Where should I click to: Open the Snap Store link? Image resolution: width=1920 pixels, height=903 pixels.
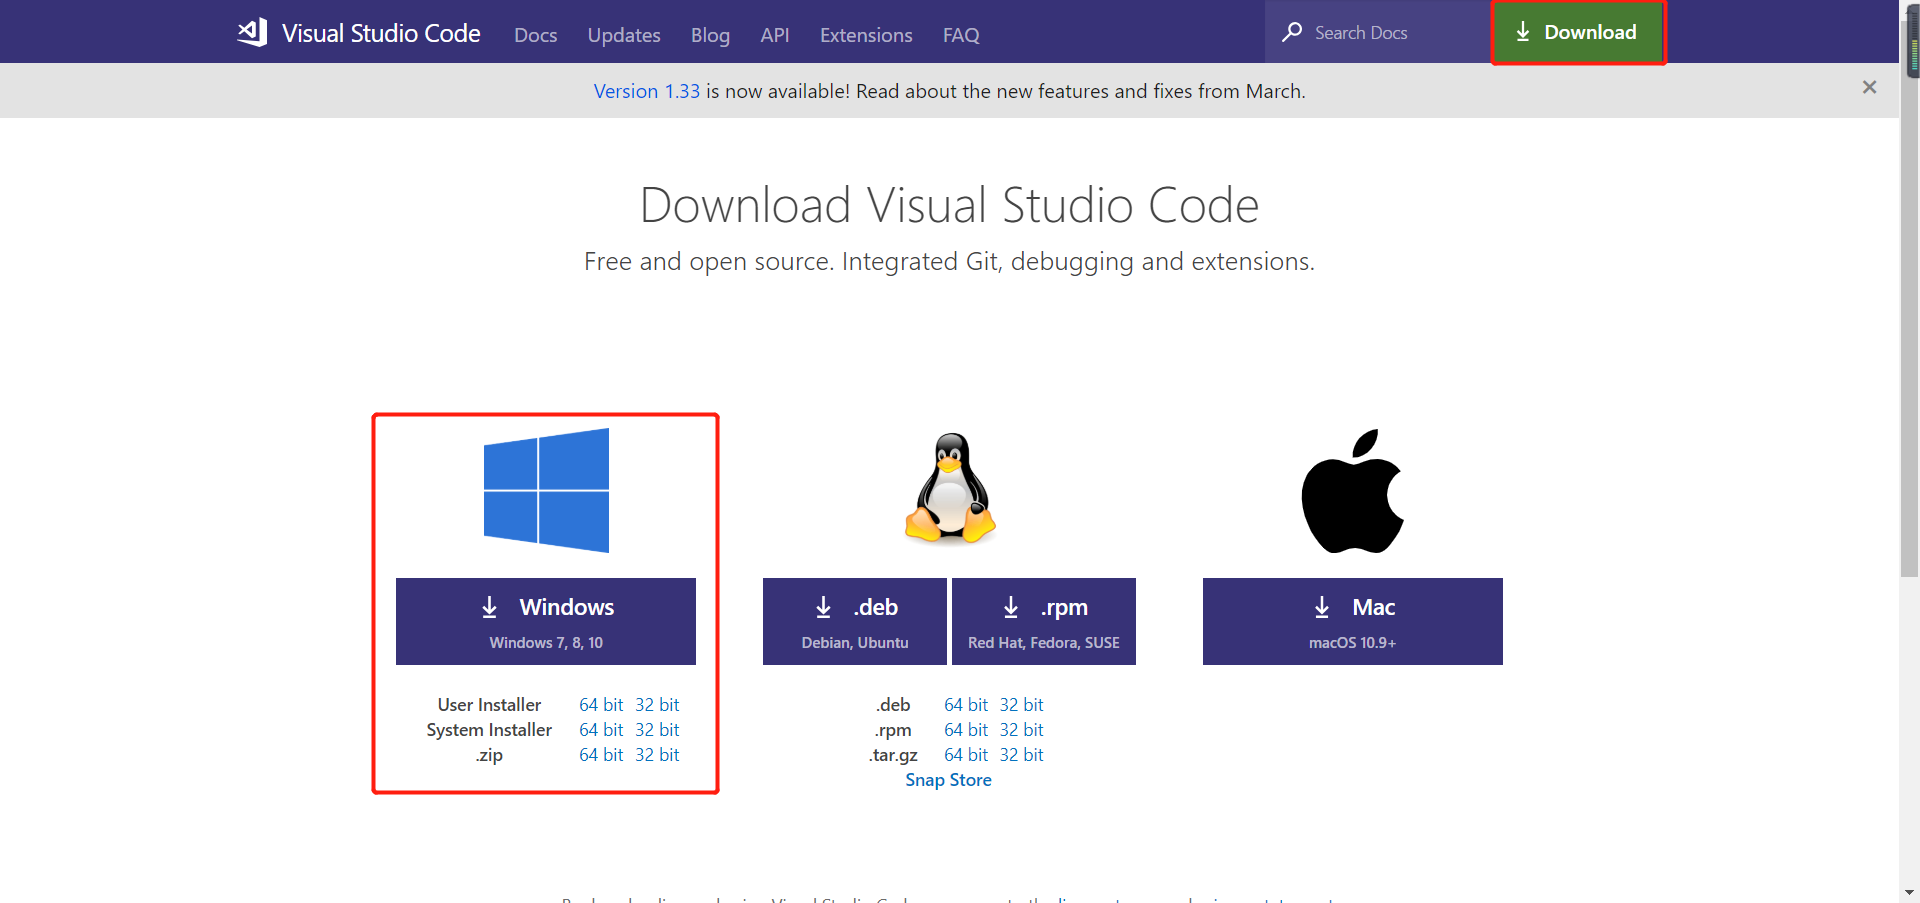(948, 780)
